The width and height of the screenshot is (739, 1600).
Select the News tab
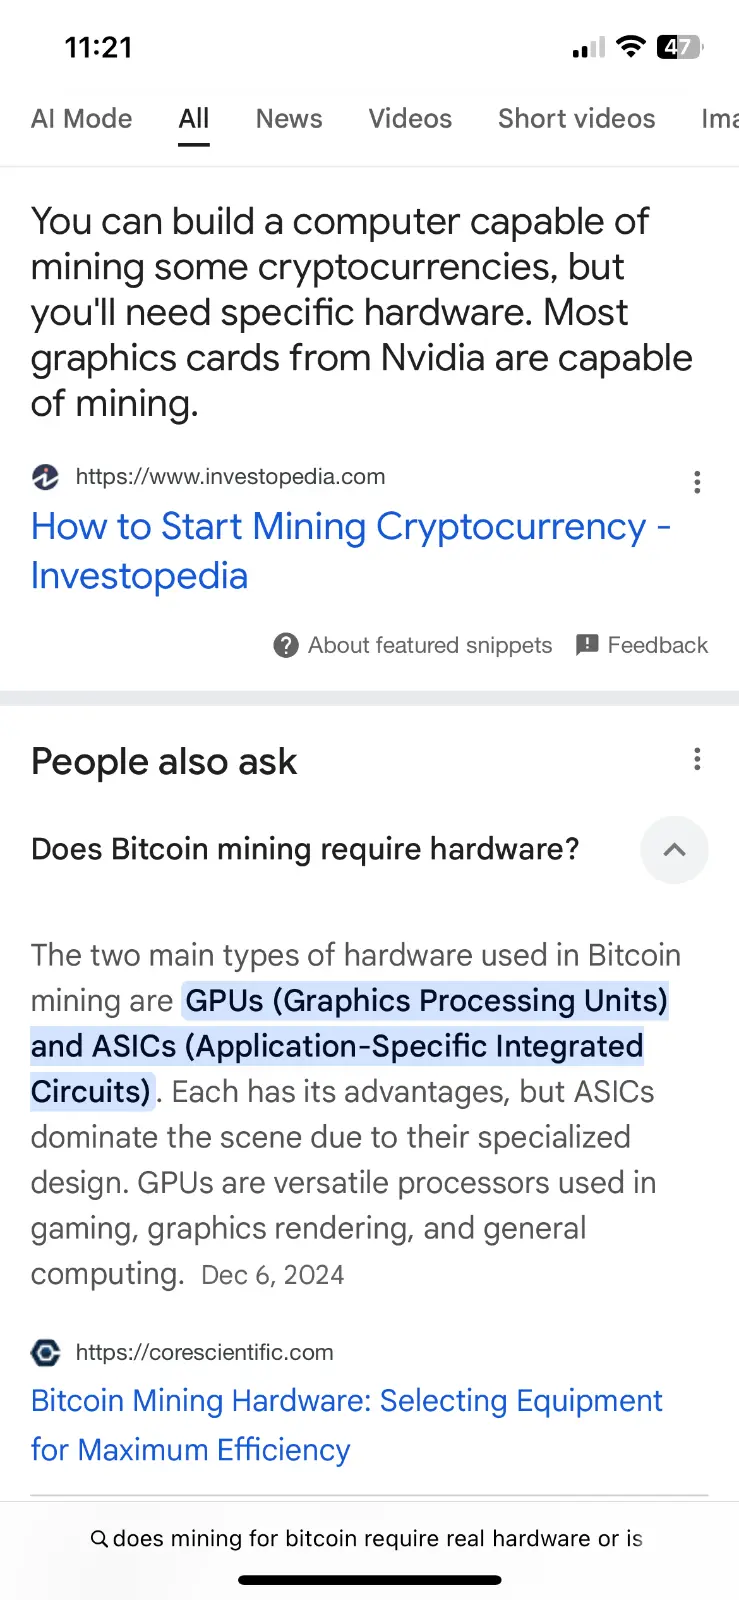click(x=289, y=119)
